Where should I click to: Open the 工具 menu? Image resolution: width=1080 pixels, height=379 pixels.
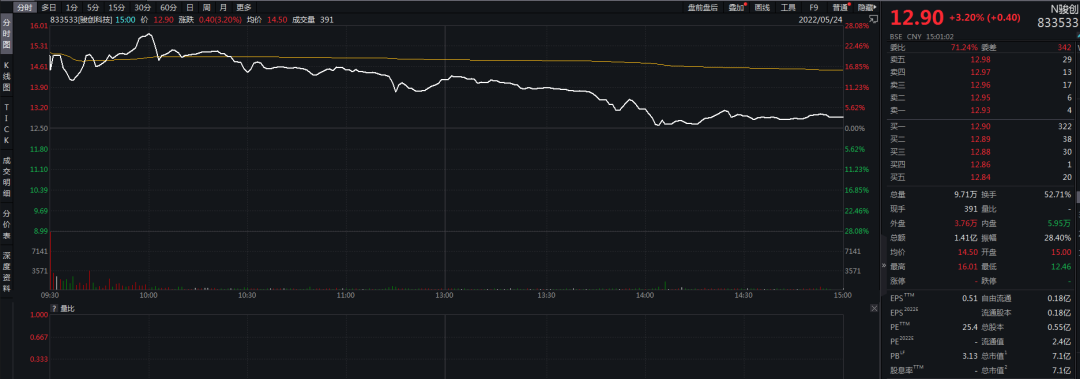click(788, 8)
